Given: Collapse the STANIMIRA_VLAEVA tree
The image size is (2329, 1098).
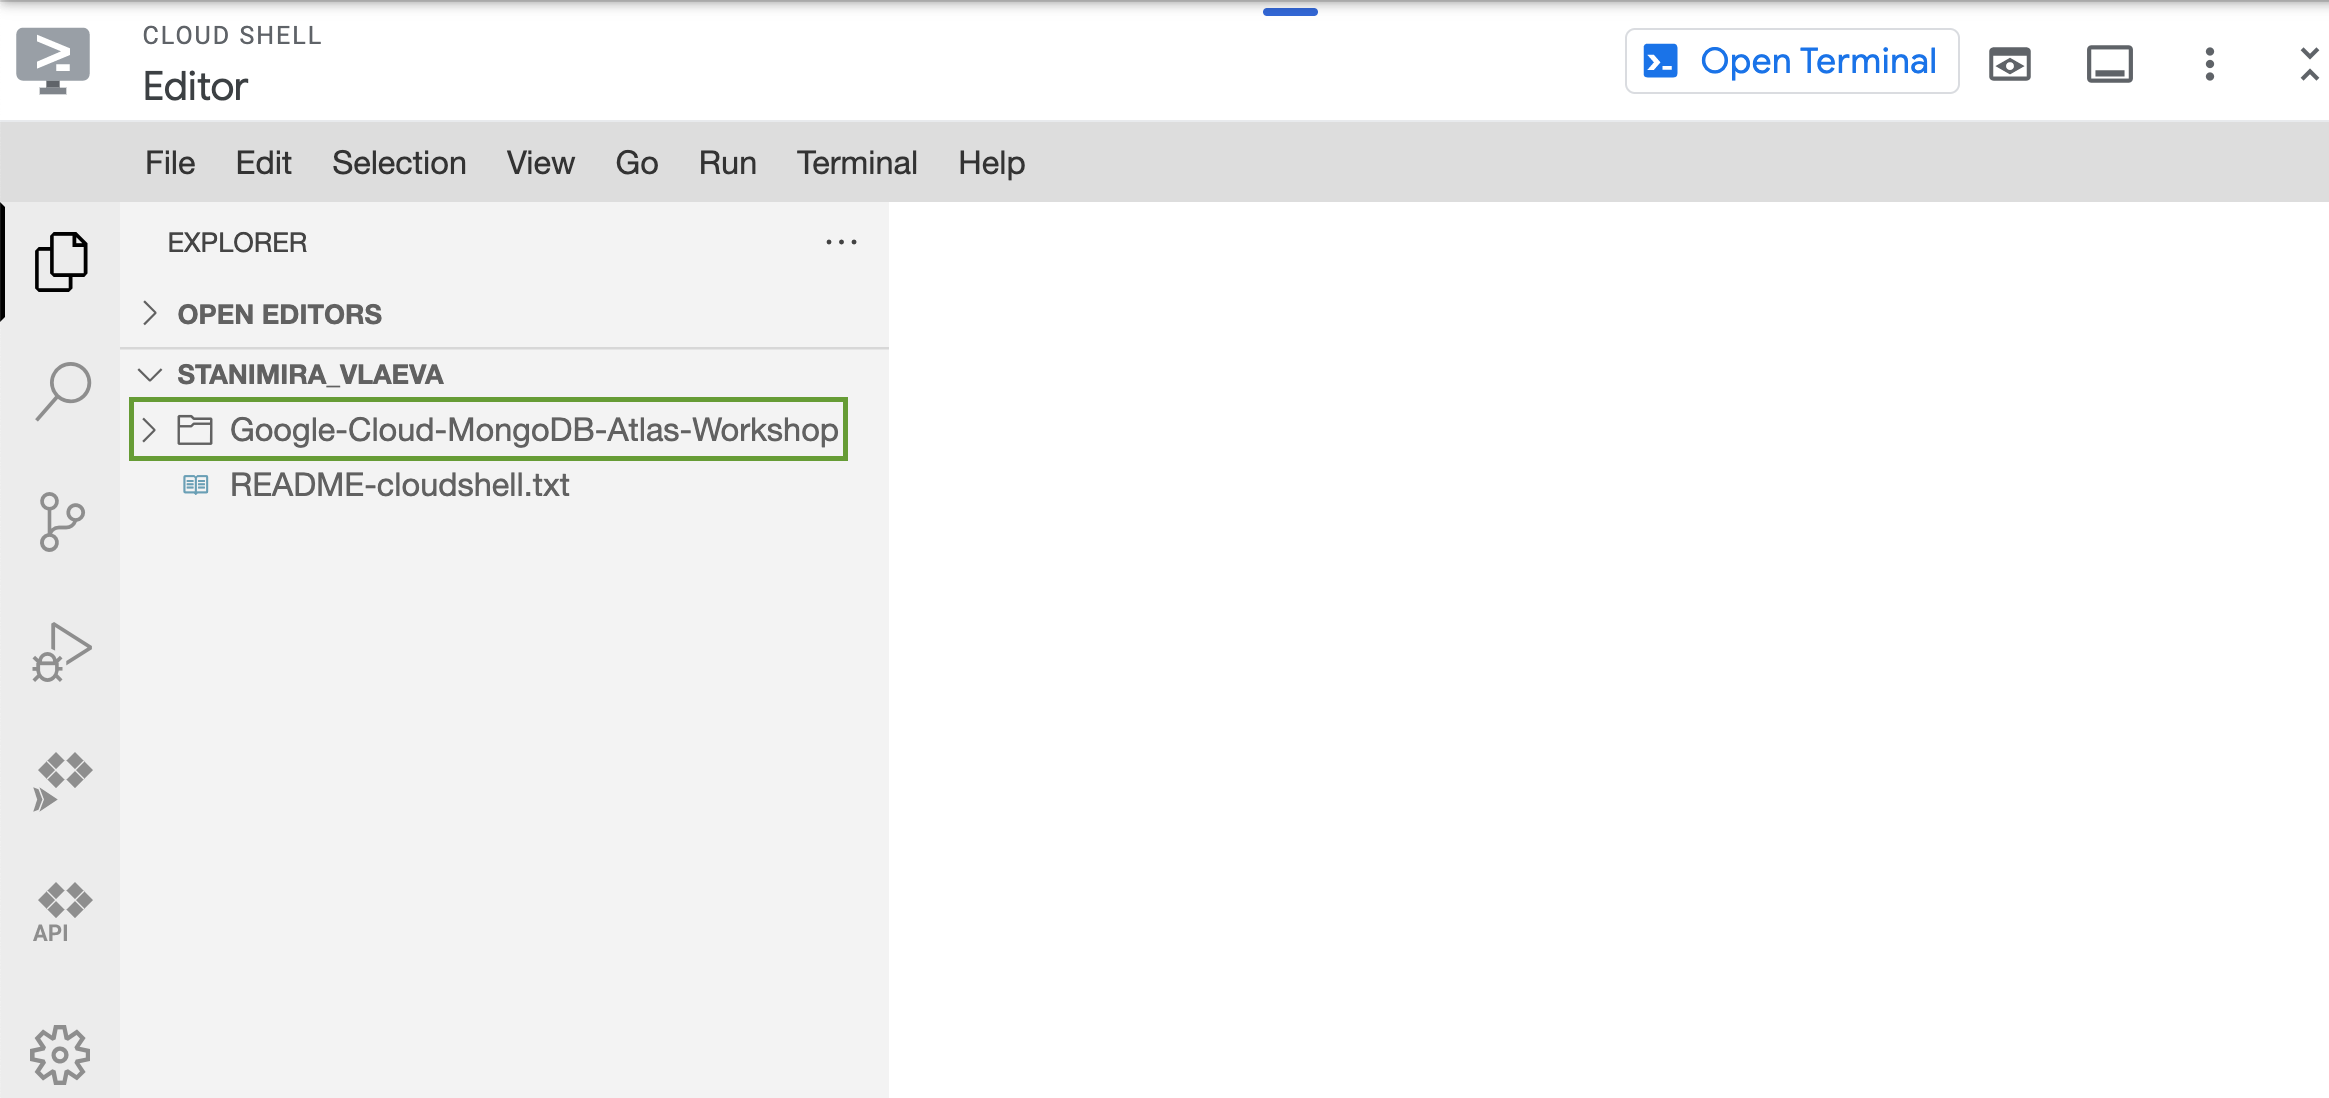Looking at the screenshot, I should tap(150, 374).
